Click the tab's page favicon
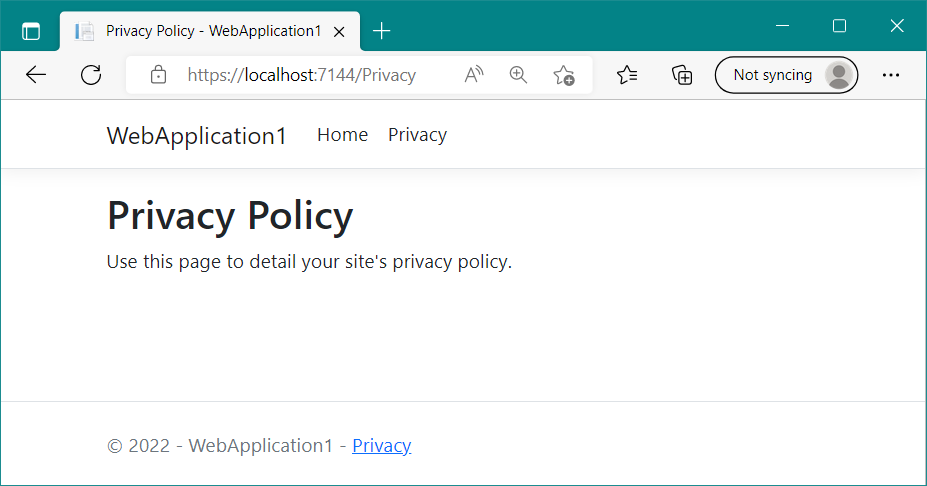The width and height of the screenshot is (927, 486). tap(84, 31)
